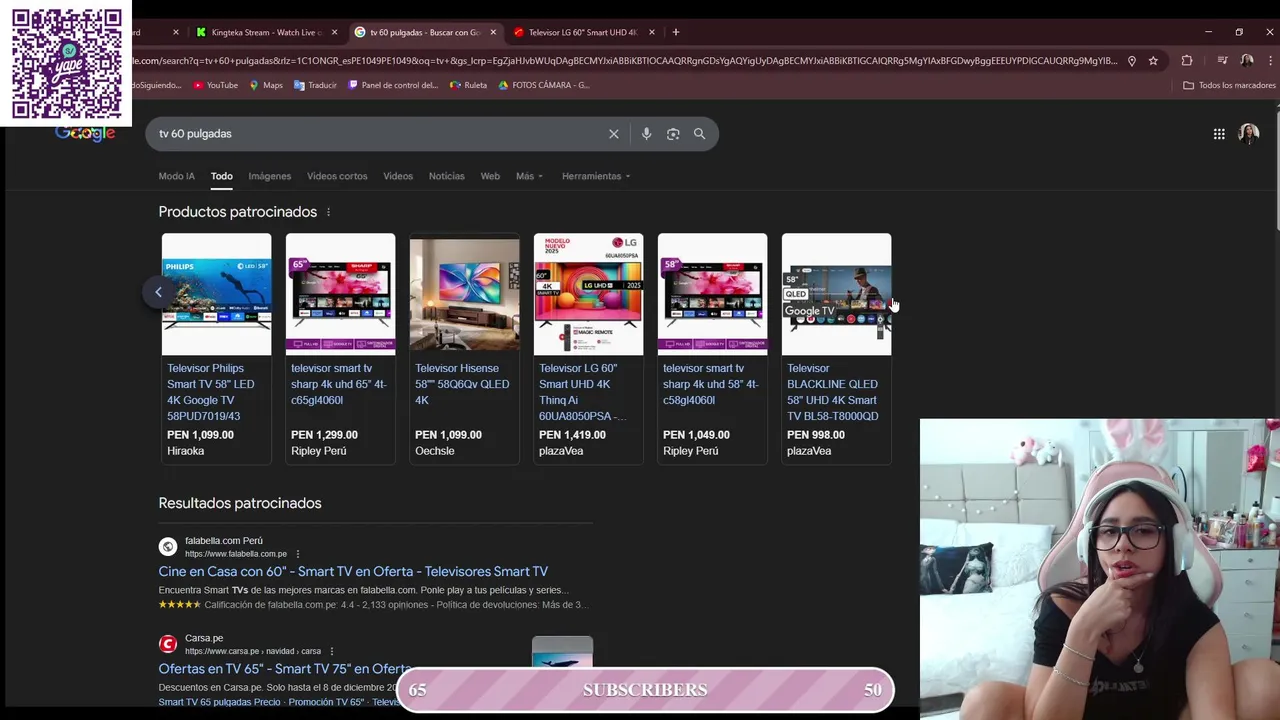
Task: Close the Kingteka Stream tab
Action: click(334, 32)
